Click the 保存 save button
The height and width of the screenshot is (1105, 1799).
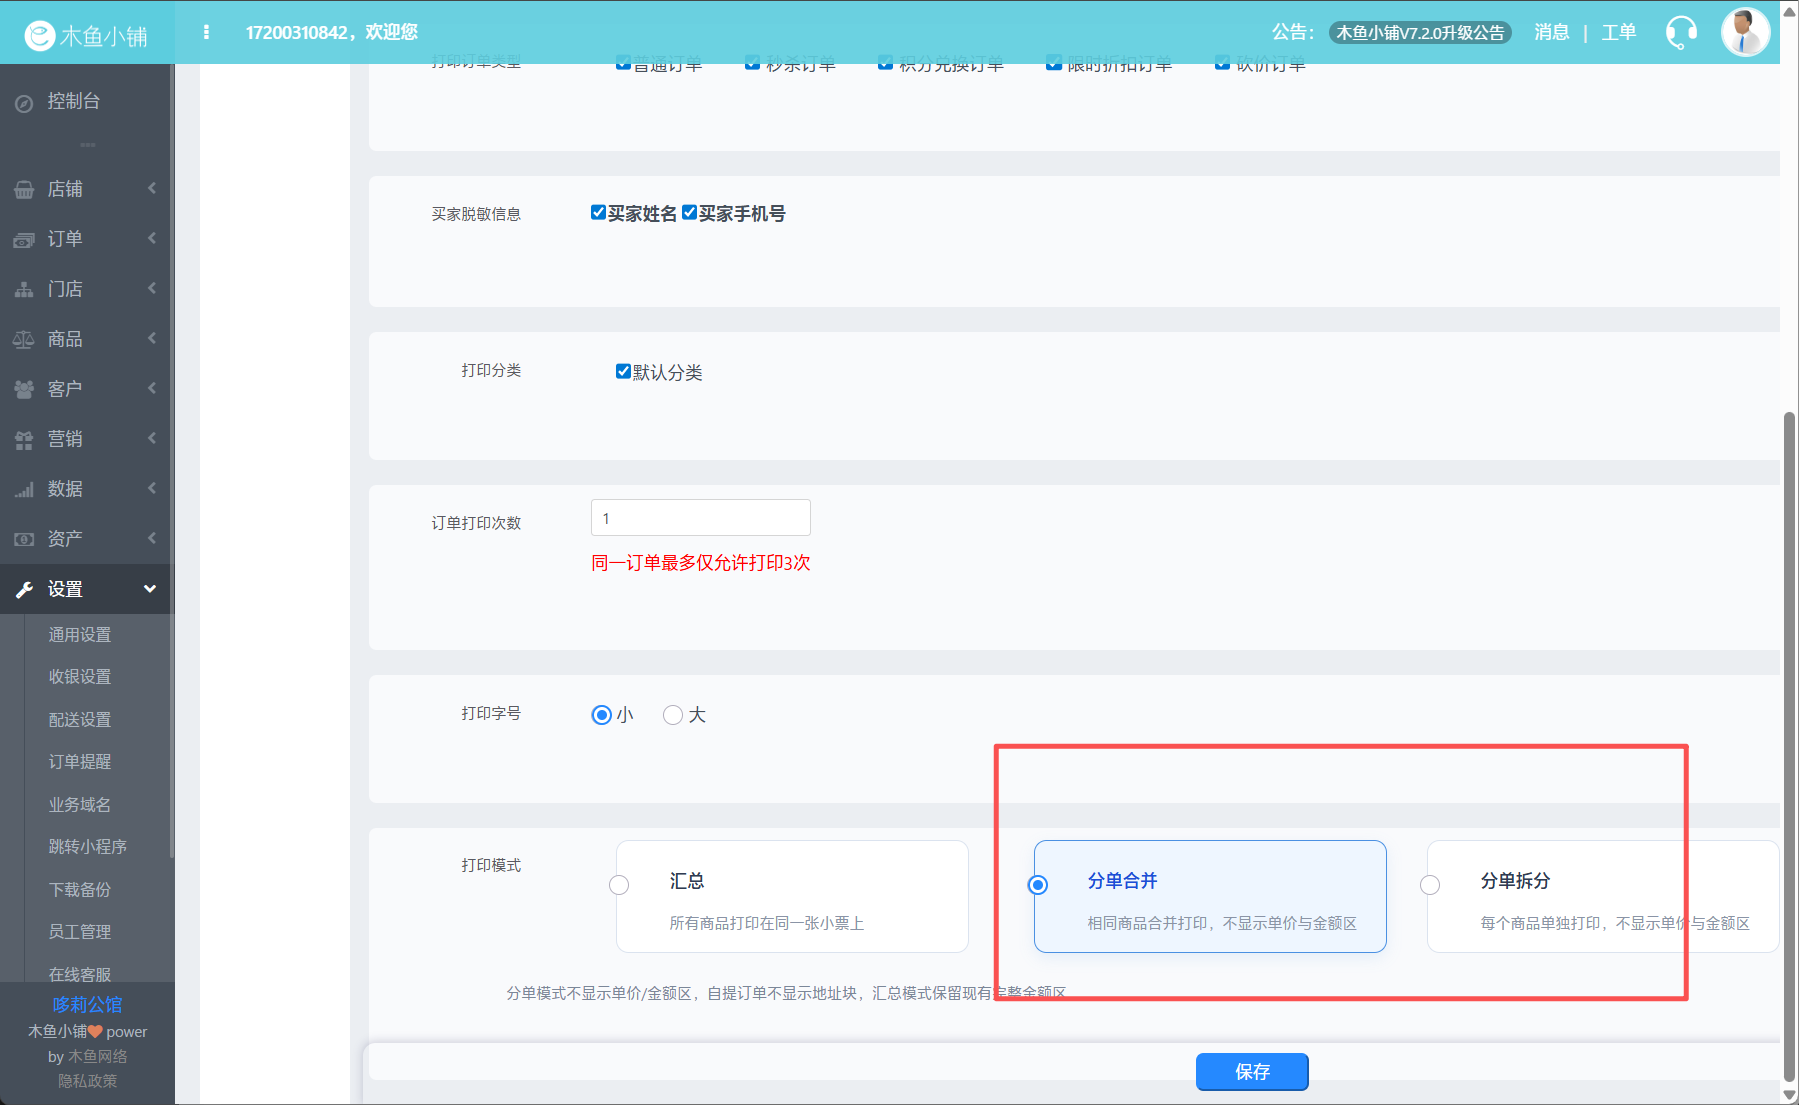pyautogui.click(x=1252, y=1072)
